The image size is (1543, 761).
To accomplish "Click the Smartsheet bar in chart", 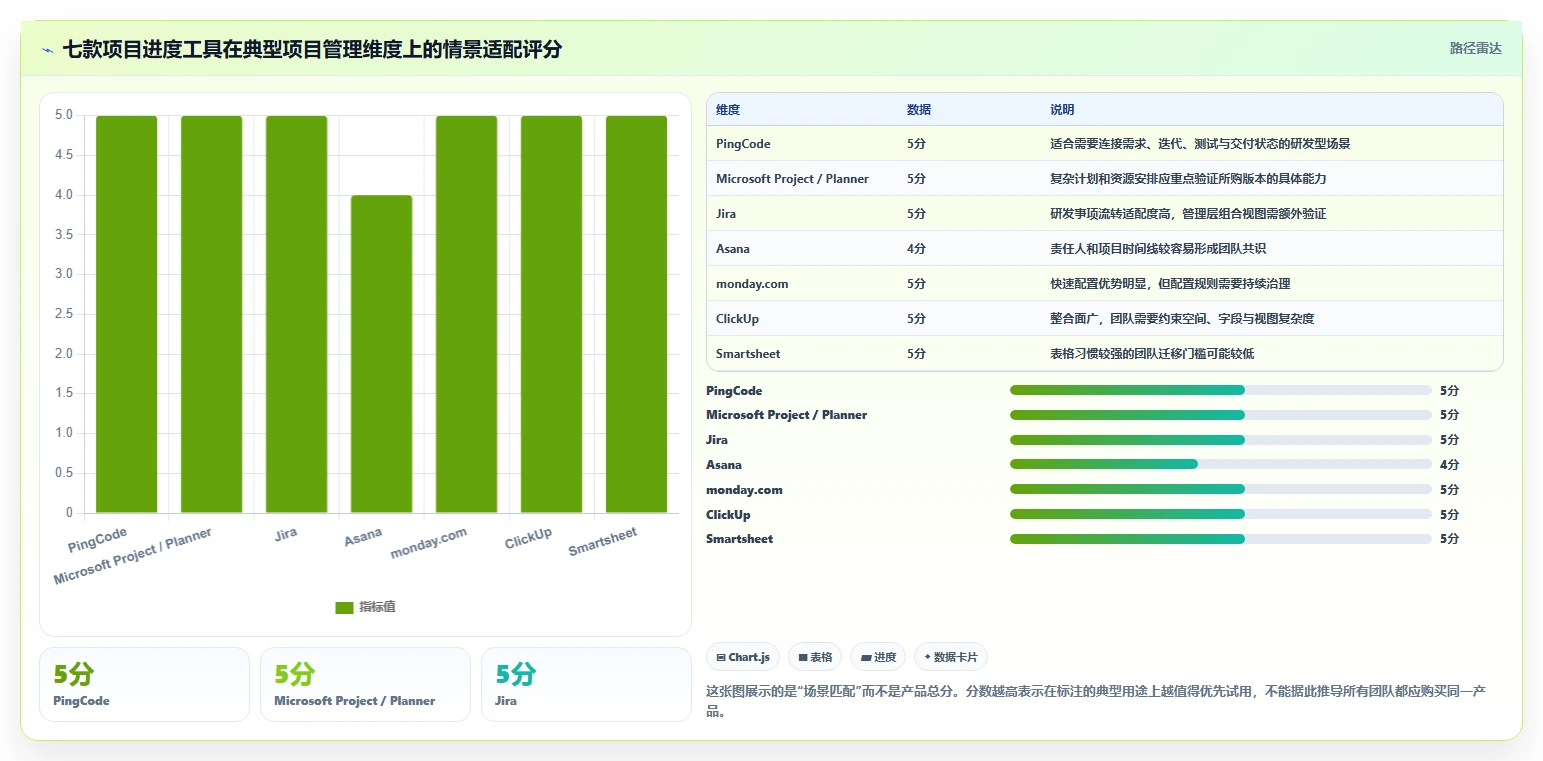I will [636, 314].
